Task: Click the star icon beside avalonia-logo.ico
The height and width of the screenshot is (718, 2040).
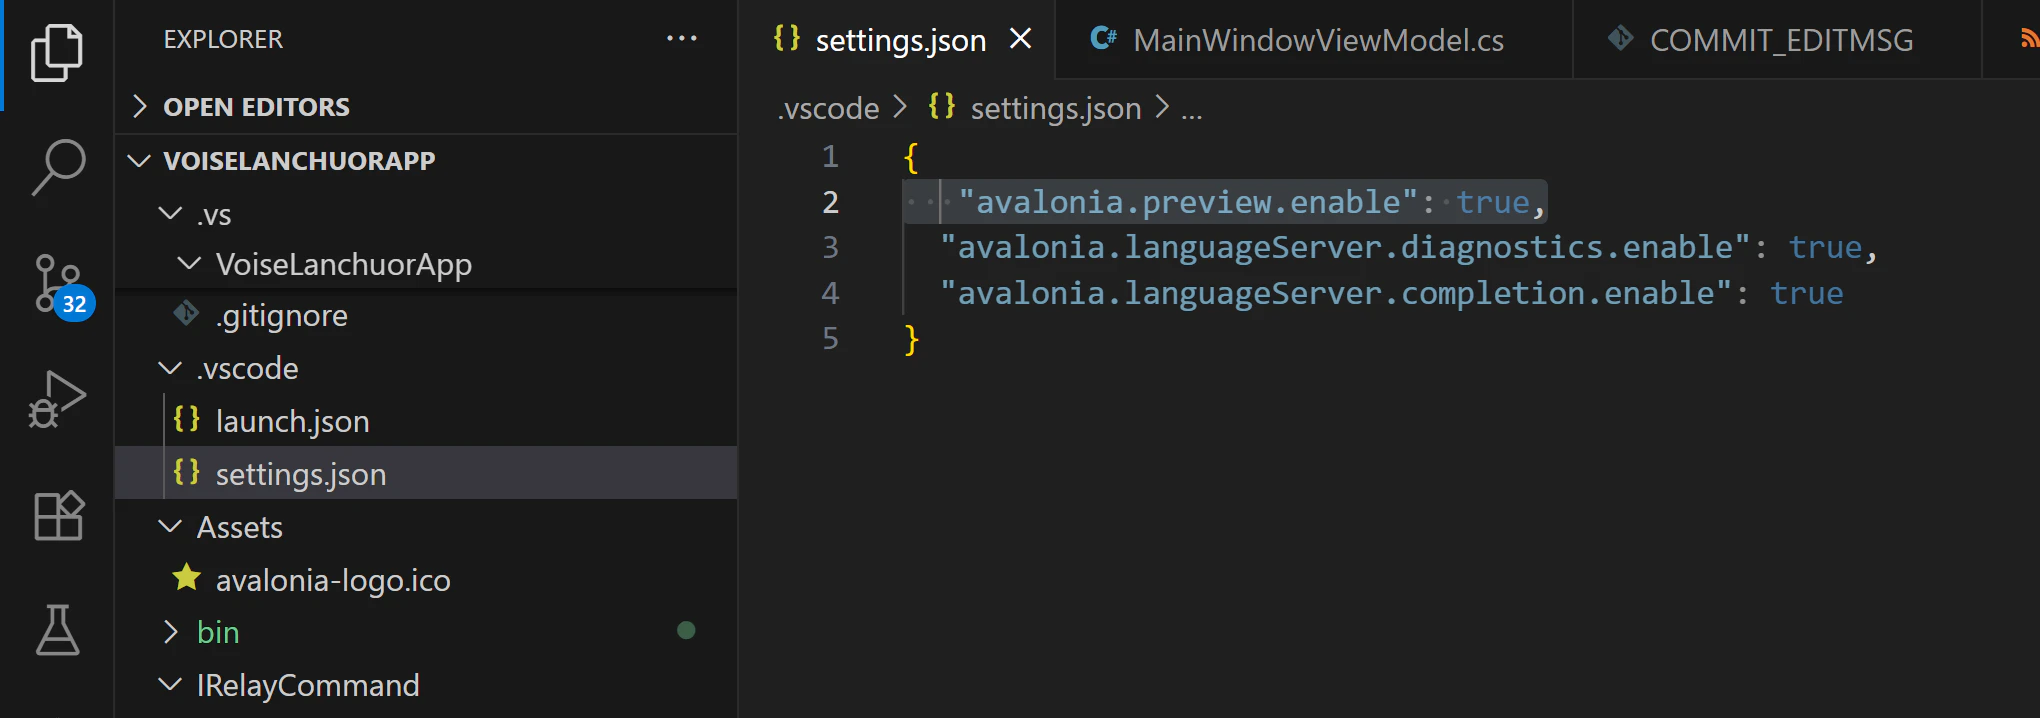Action: coord(186,578)
